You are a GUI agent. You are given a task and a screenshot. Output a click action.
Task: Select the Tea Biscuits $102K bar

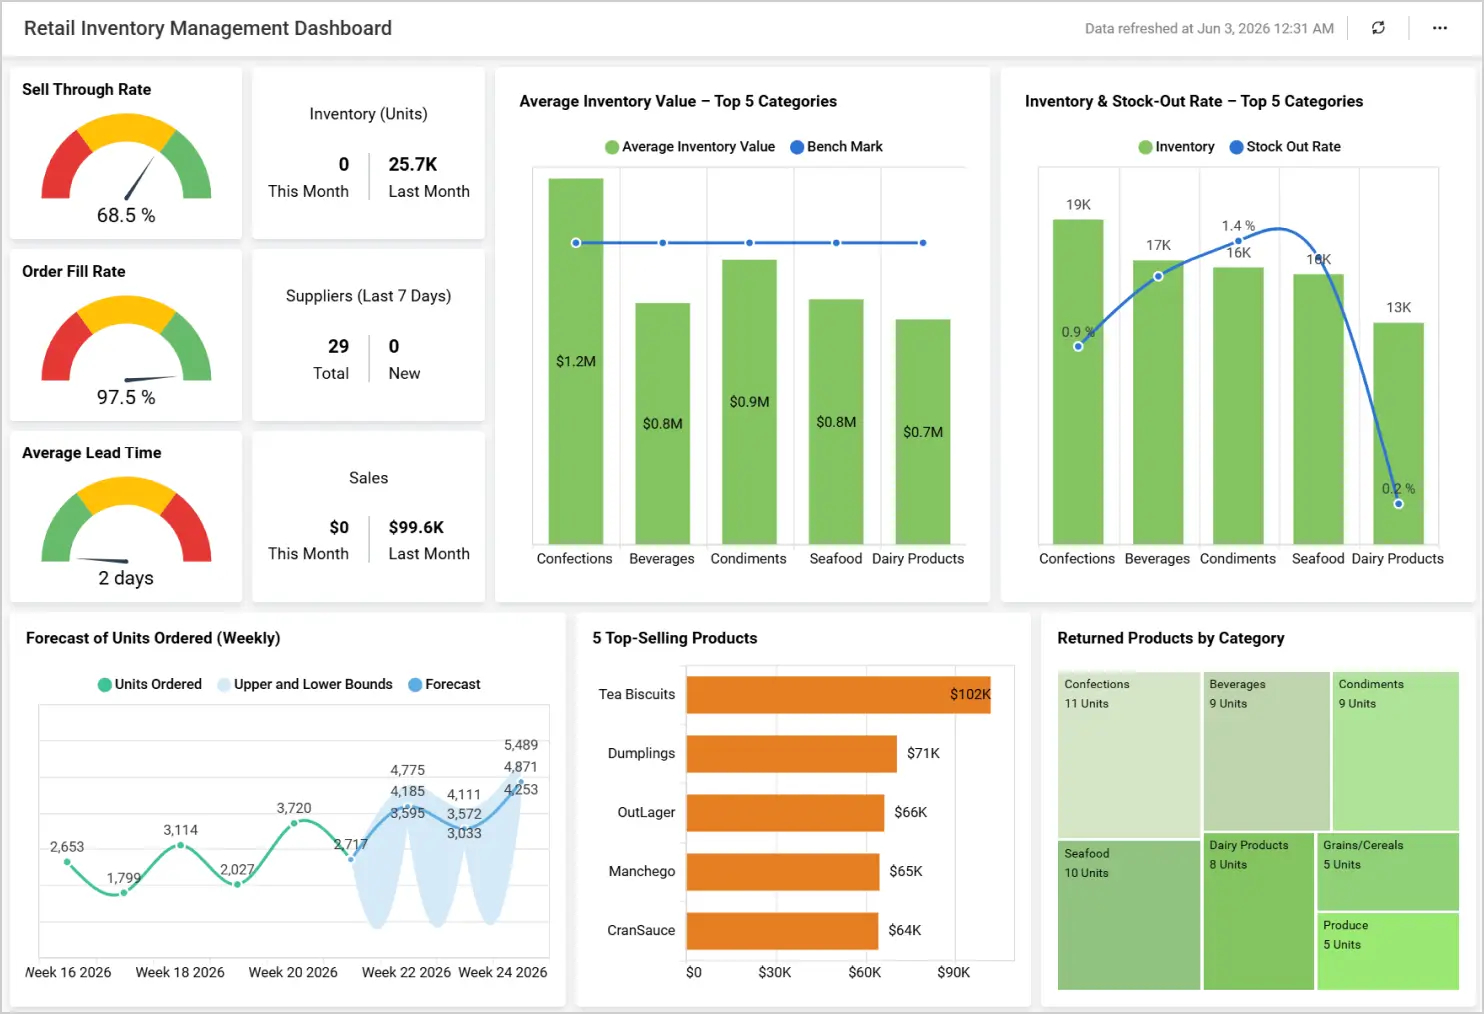pos(839,695)
